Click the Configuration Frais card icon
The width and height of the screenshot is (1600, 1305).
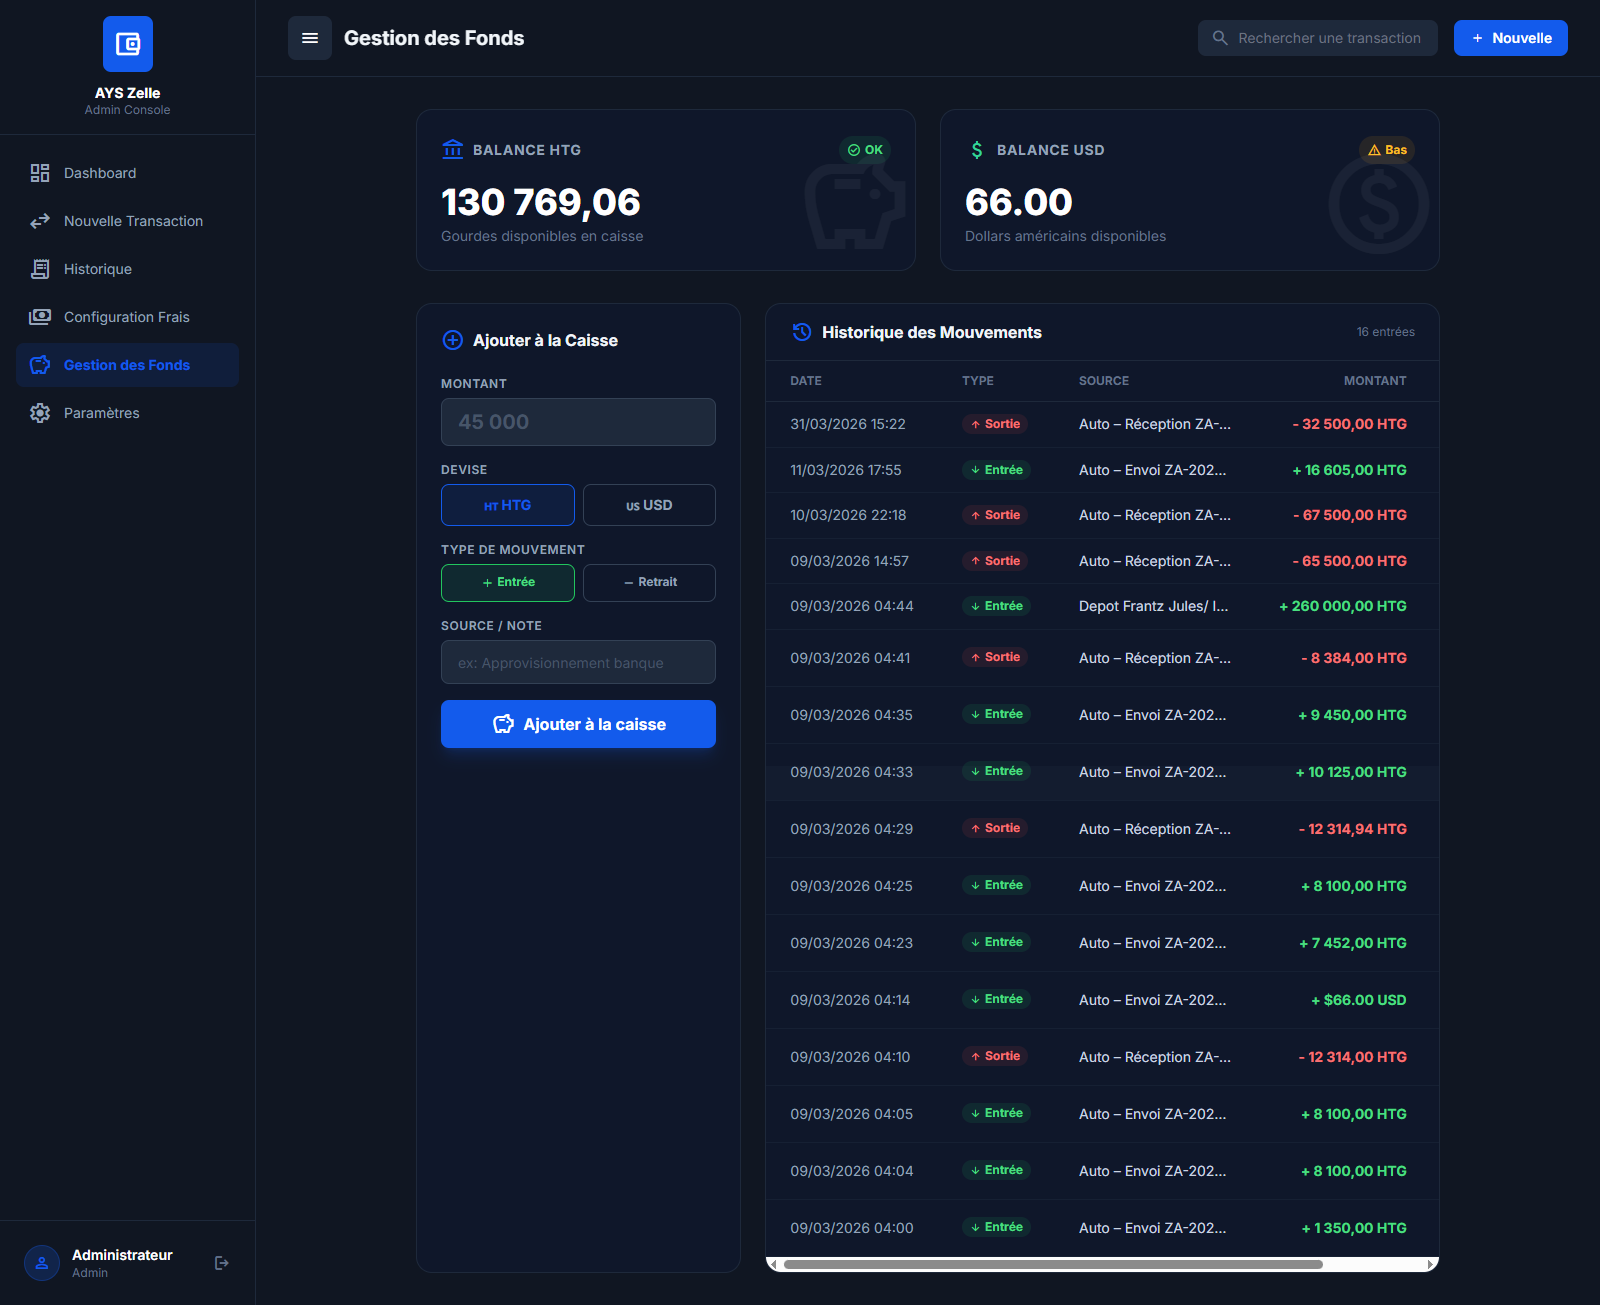click(39, 316)
